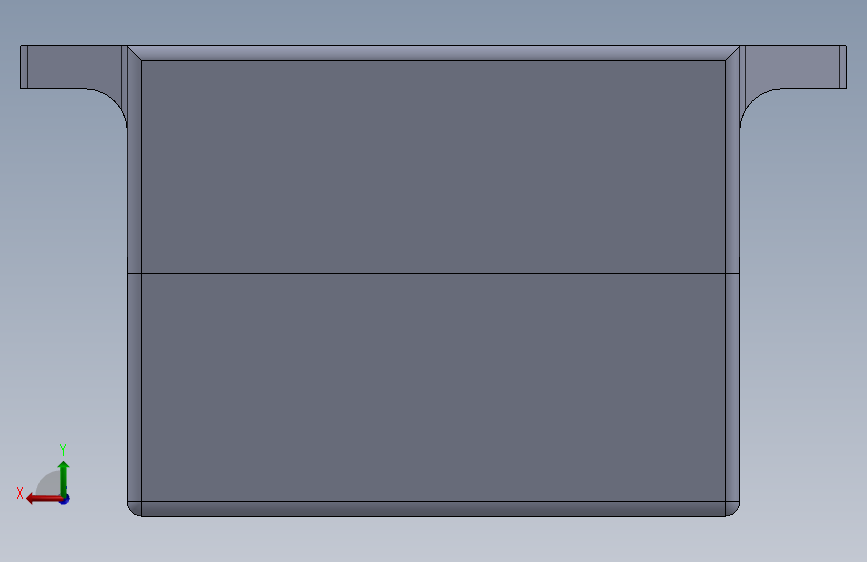This screenshot has height=562, width=867.
Task: Click the red X axis arrow of the triad
Action: coord(43,499)
